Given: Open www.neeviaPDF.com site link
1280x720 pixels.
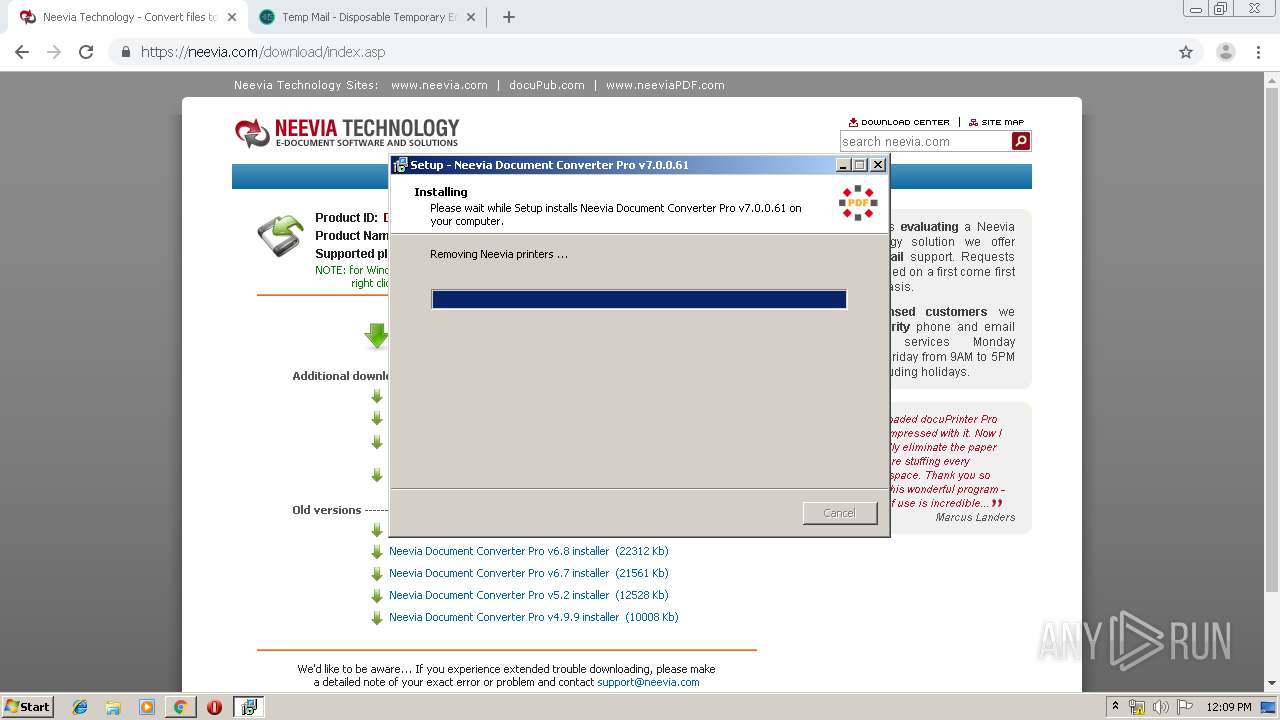Looking at the screenshot, I should point(665,85).
